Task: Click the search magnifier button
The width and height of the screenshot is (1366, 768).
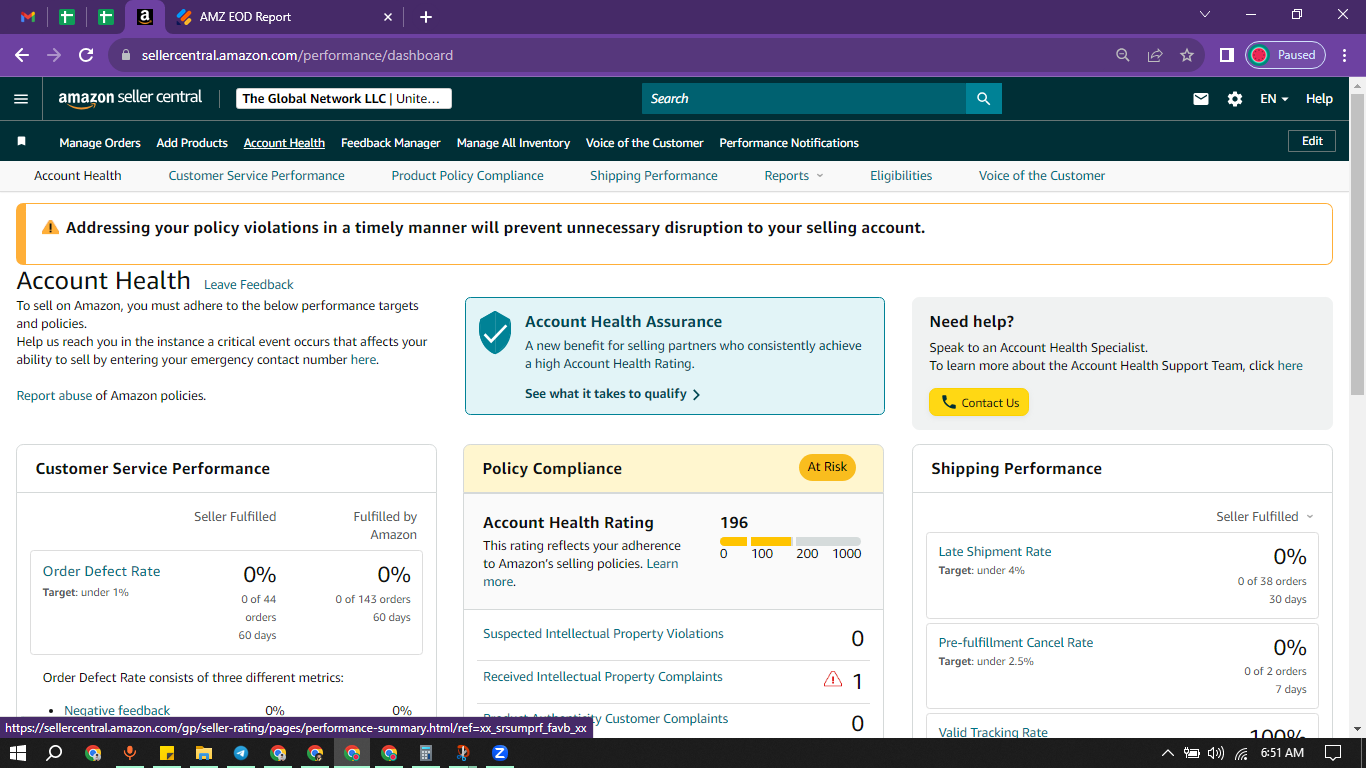Action: coord(983,98)
